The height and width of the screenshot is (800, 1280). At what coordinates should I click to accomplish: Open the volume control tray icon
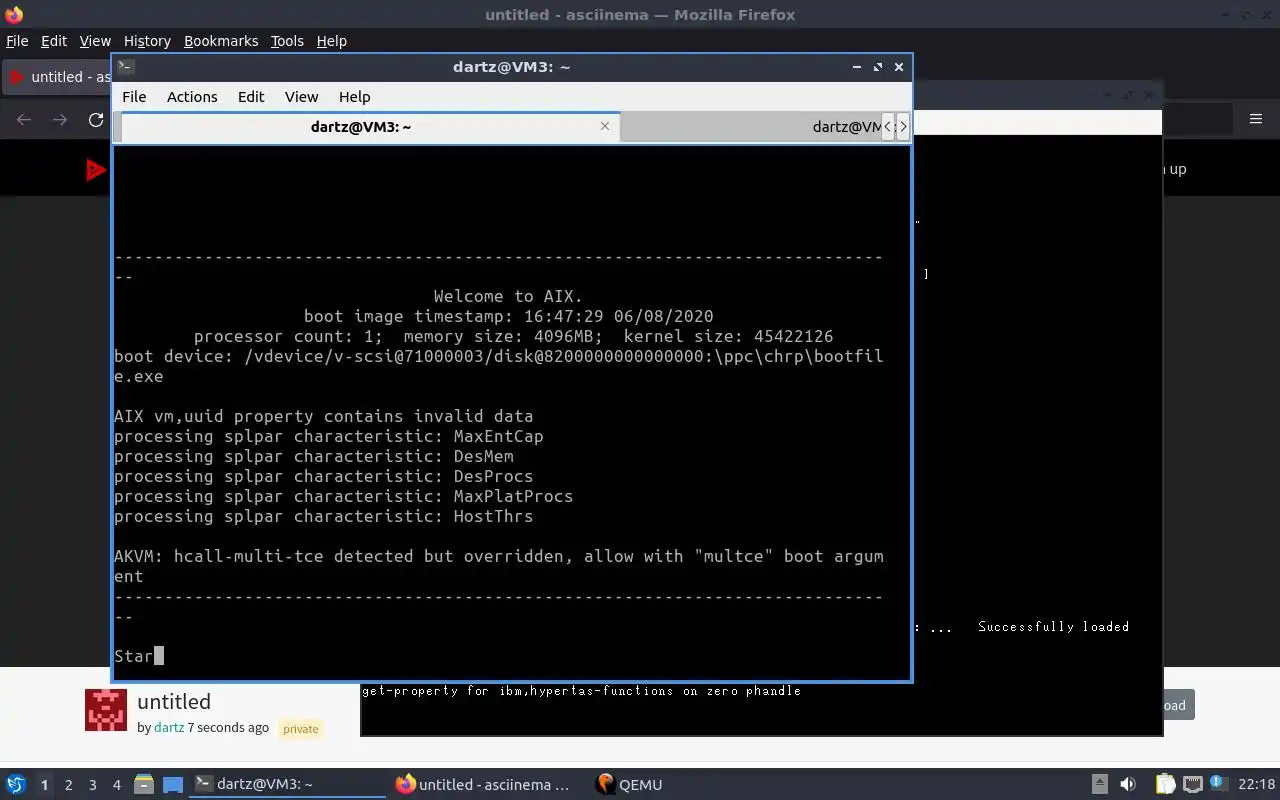[x=1128, y=784]
